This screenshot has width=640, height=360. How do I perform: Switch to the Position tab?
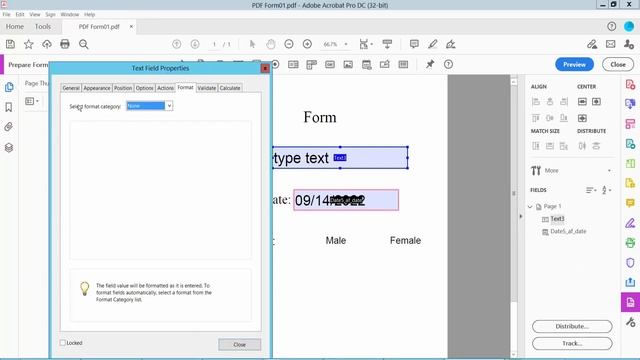click(123, 88)
